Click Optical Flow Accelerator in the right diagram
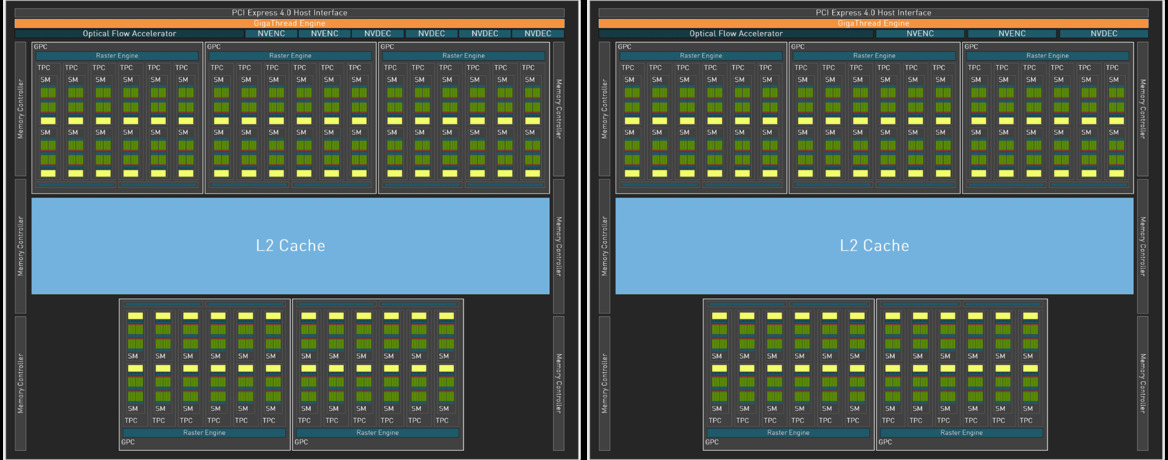 pos(736,33)
